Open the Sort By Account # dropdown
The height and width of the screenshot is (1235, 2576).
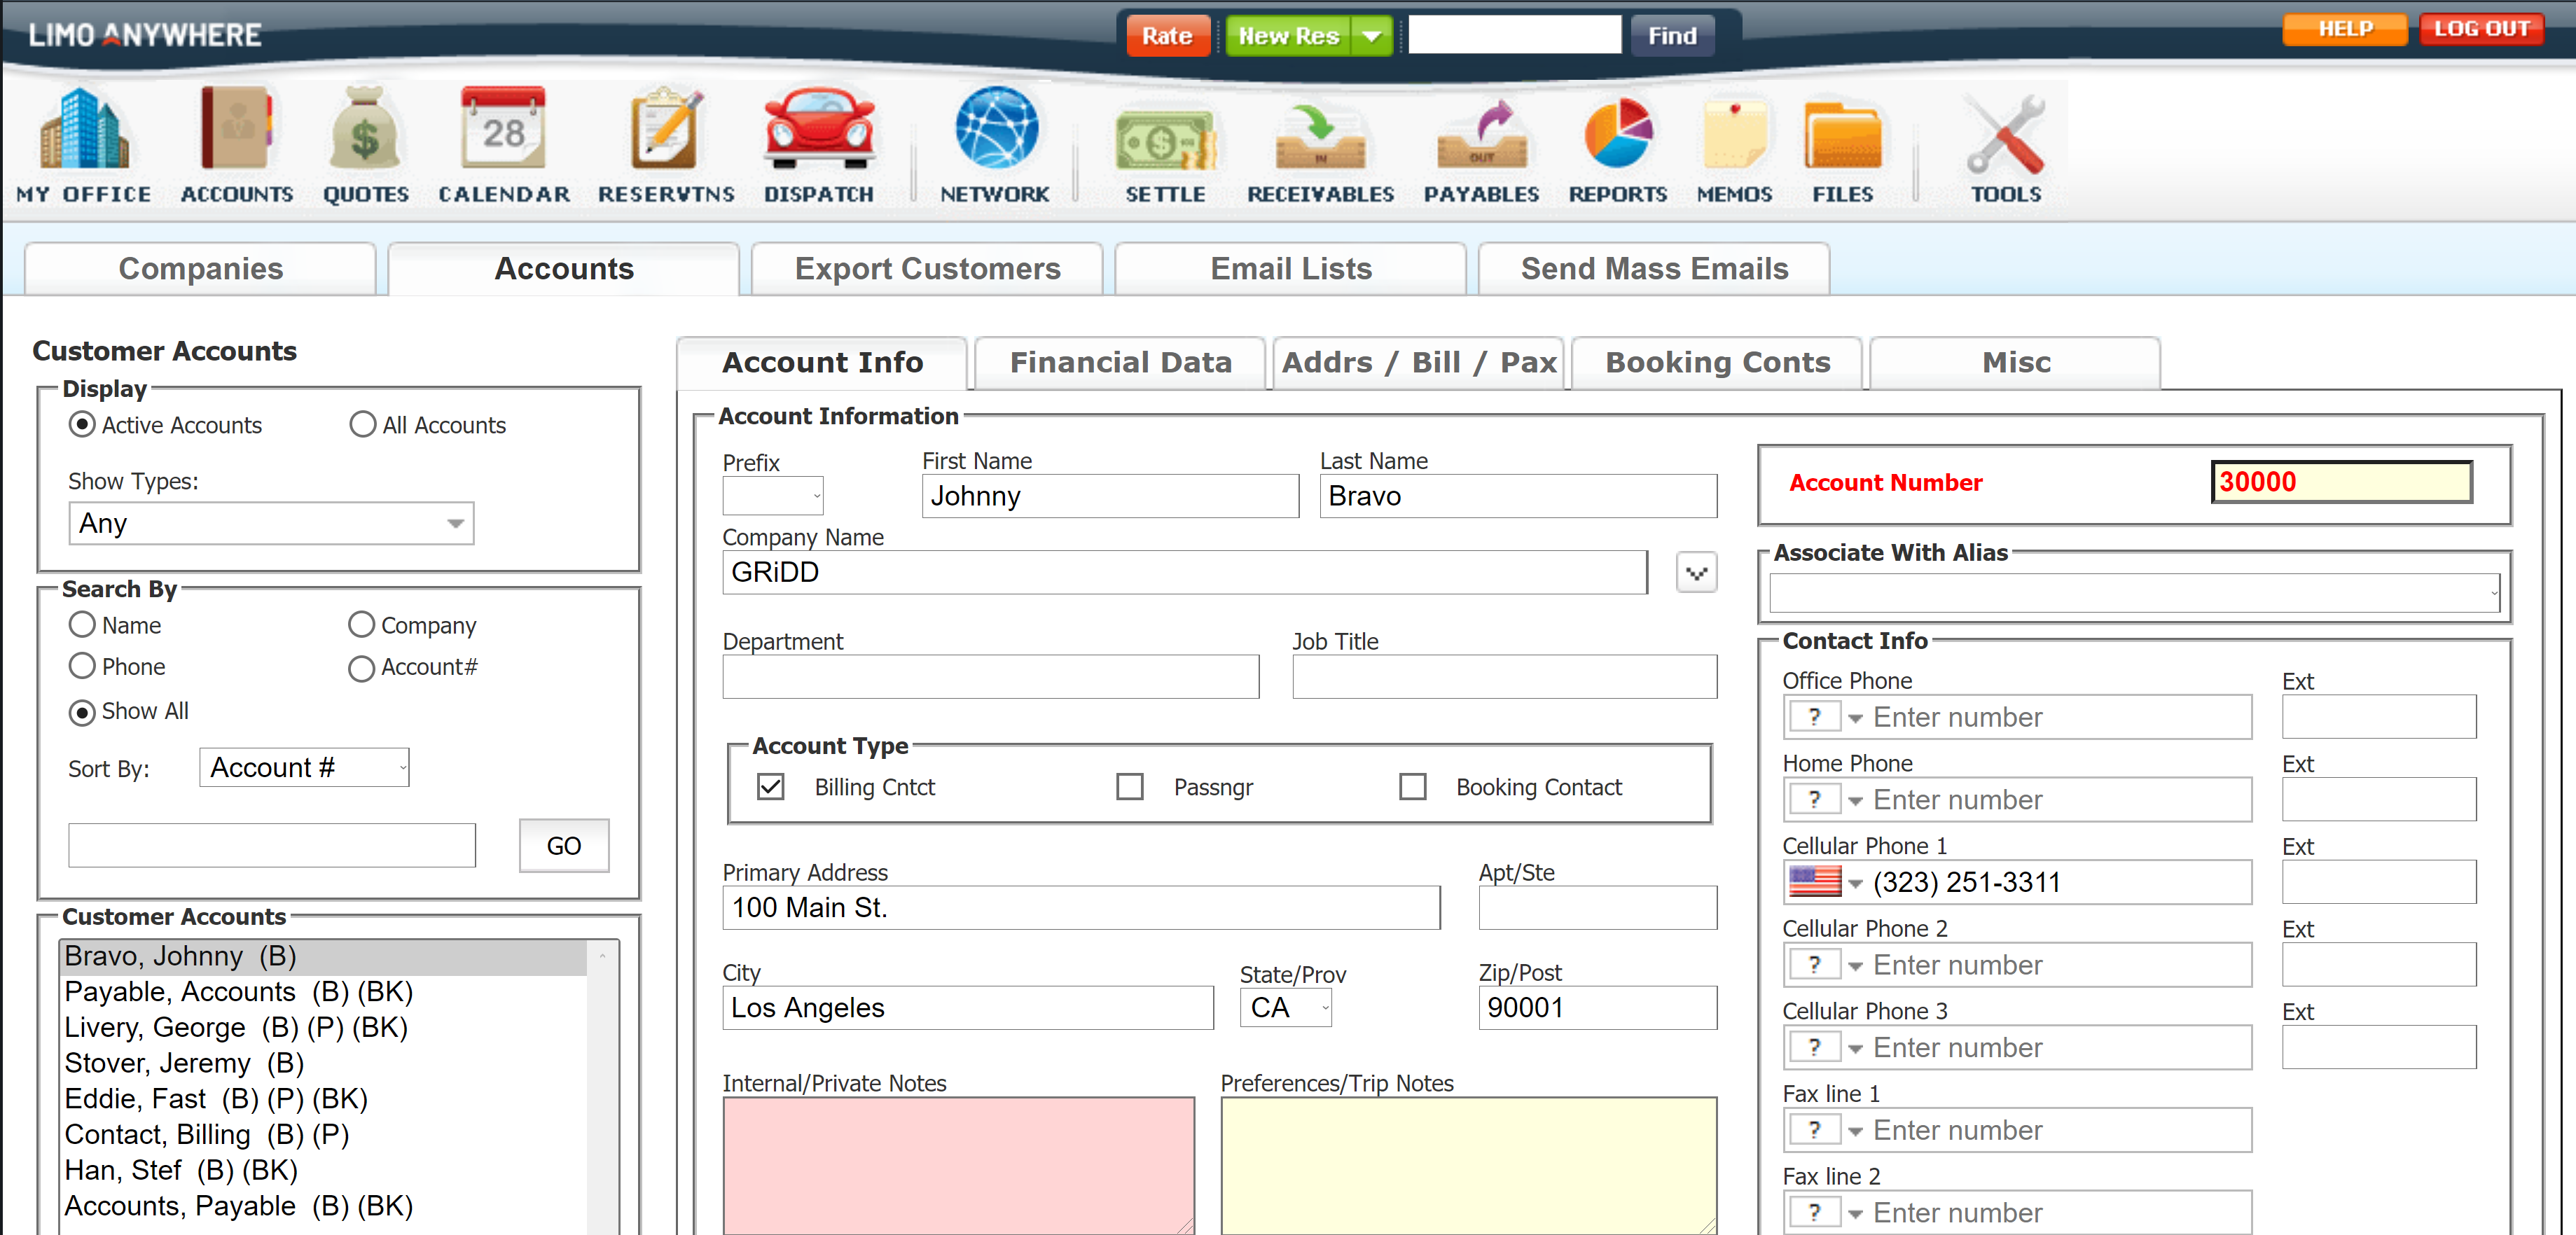[x=304, y=768]
